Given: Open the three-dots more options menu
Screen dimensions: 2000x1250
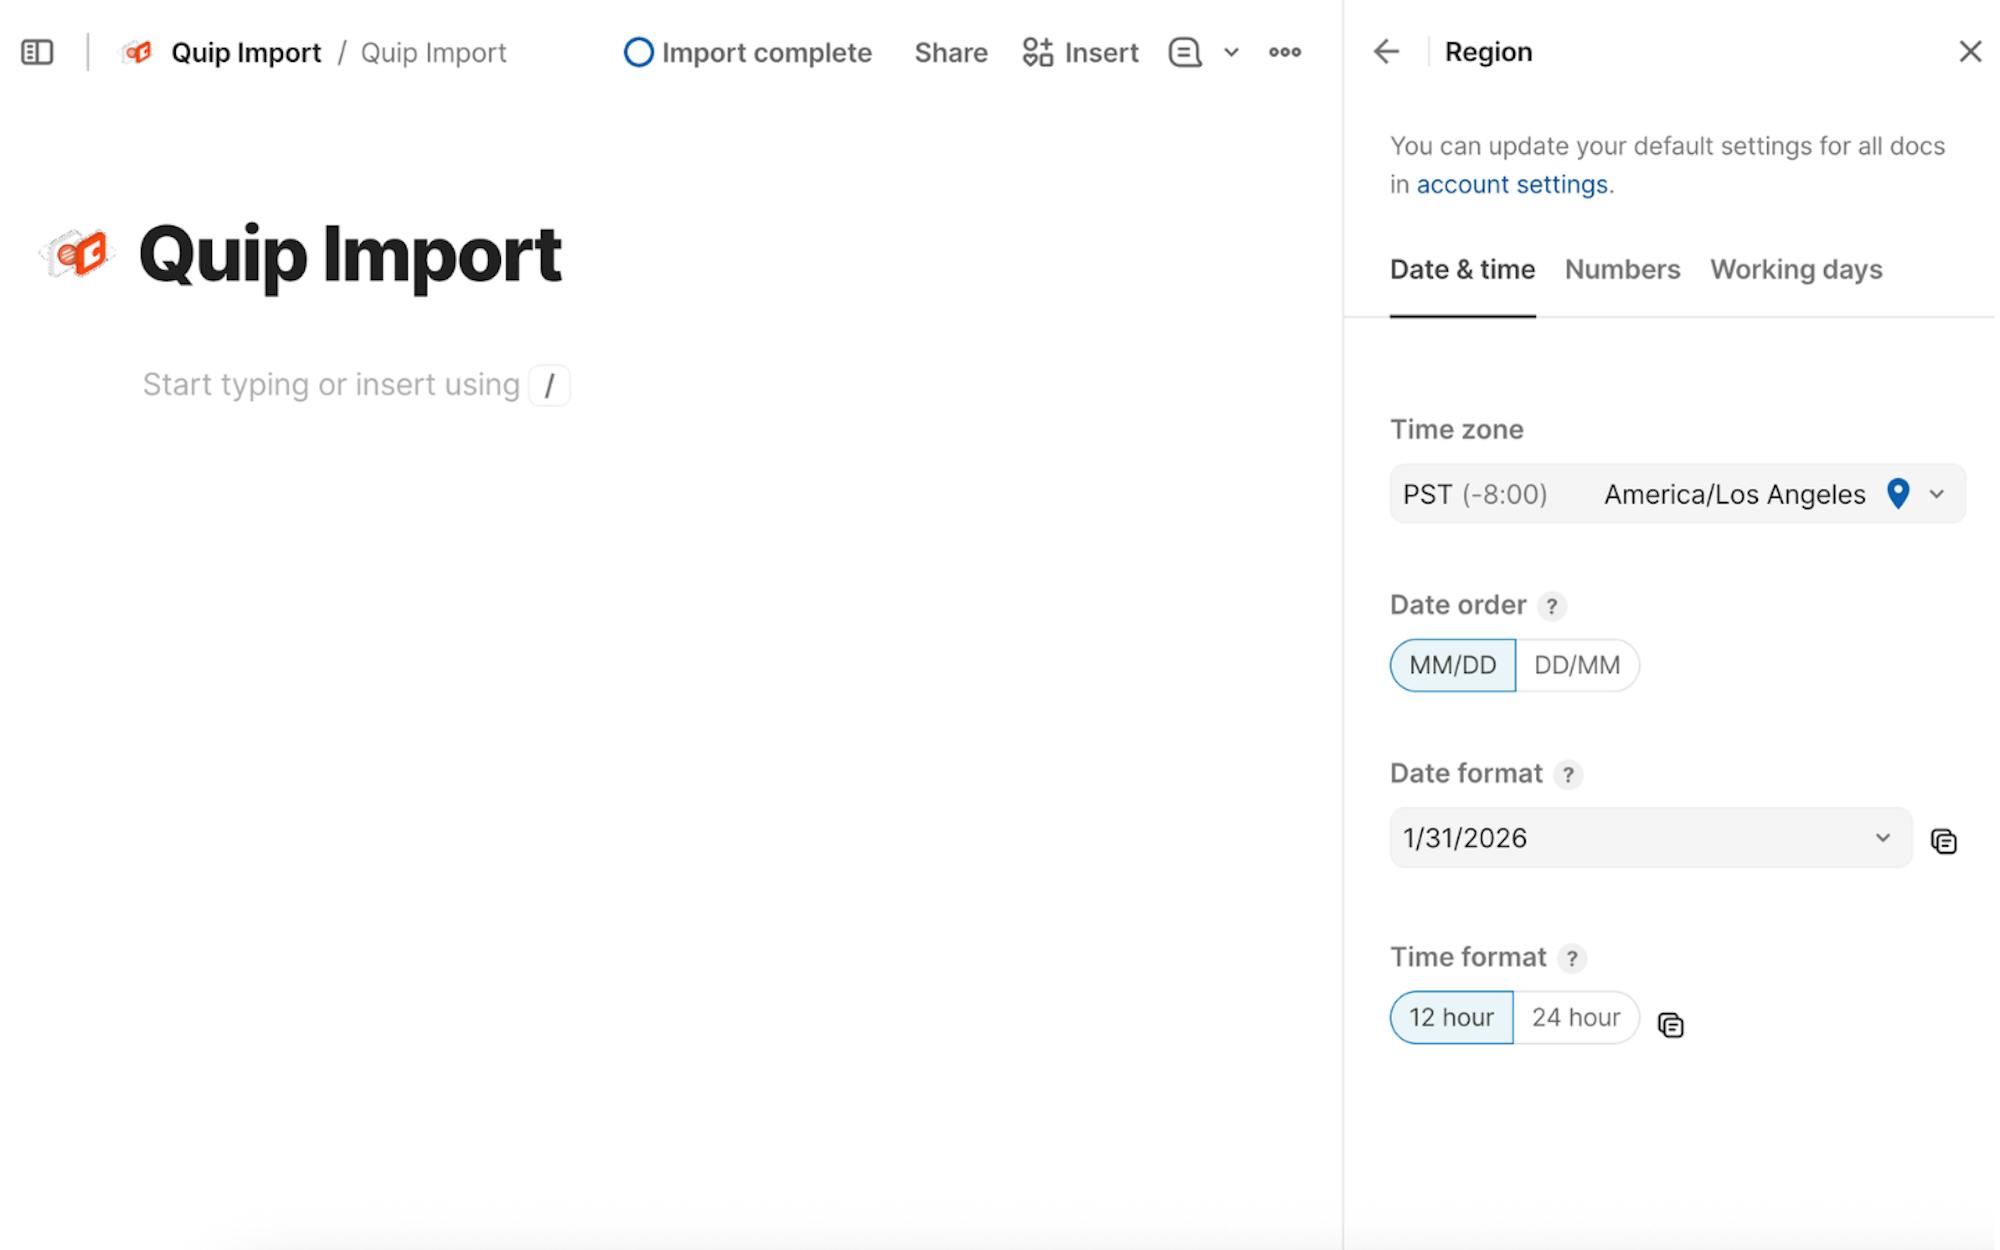Looking at the screenshot, I should (x=1284, y=52).
